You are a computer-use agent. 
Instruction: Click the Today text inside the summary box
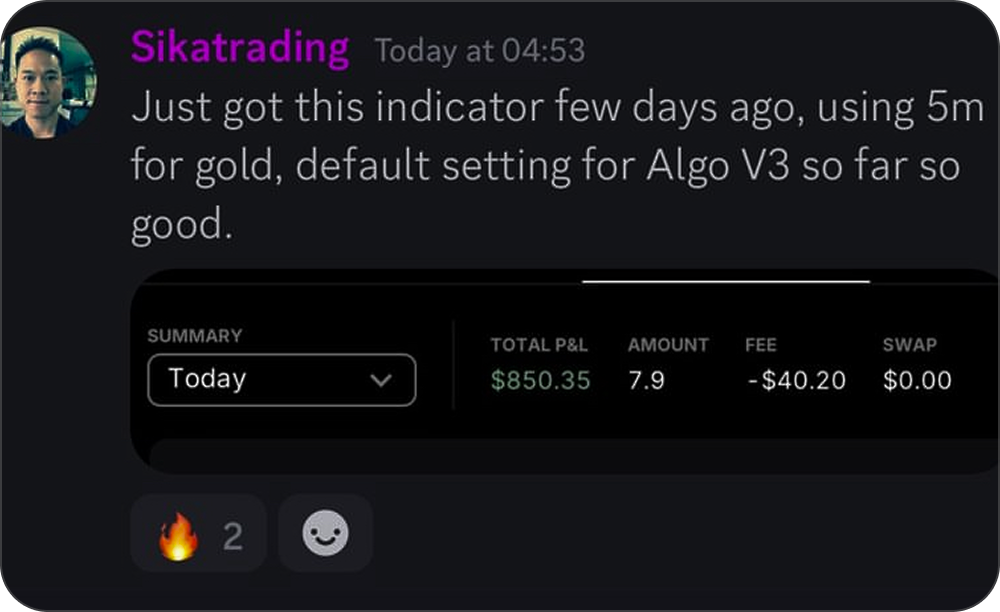(x=207, y=379)
